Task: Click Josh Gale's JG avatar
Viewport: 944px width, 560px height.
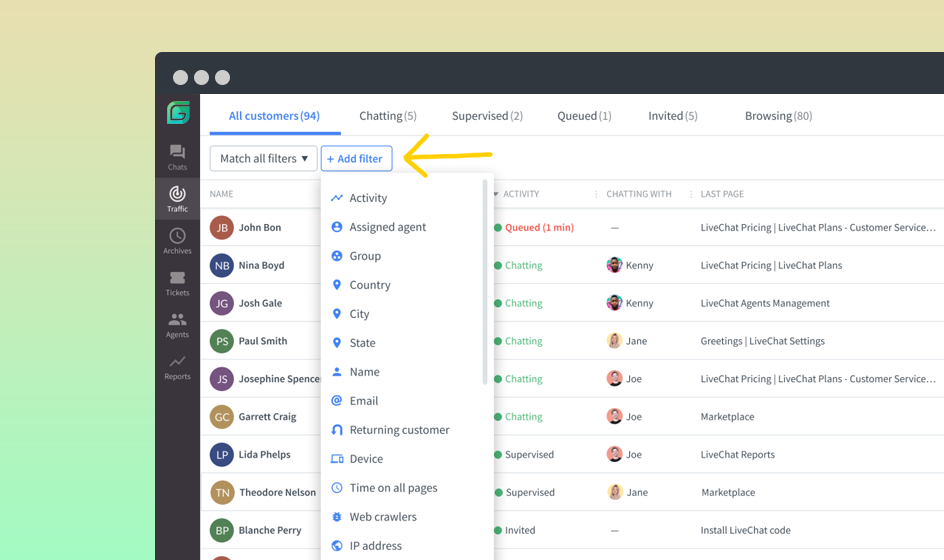Action: tap(222, 303)
